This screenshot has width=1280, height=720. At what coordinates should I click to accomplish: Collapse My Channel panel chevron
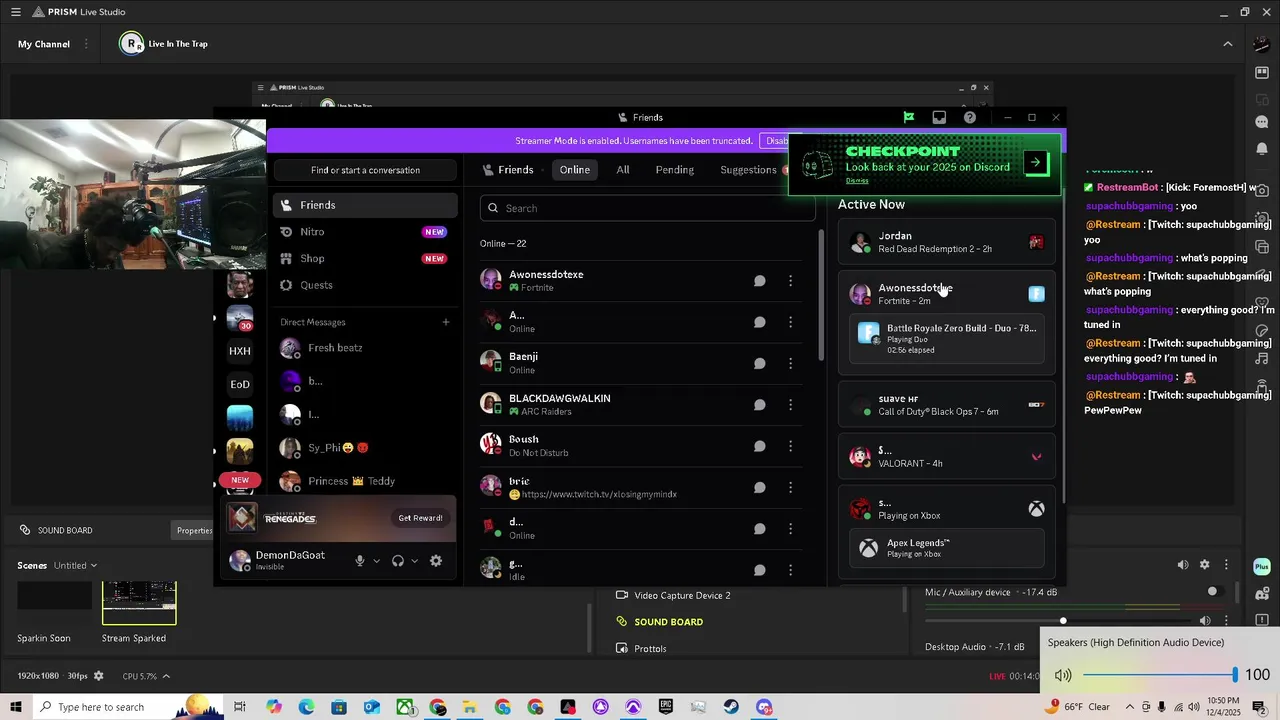pyautogui.click(x=1228, y=44)
